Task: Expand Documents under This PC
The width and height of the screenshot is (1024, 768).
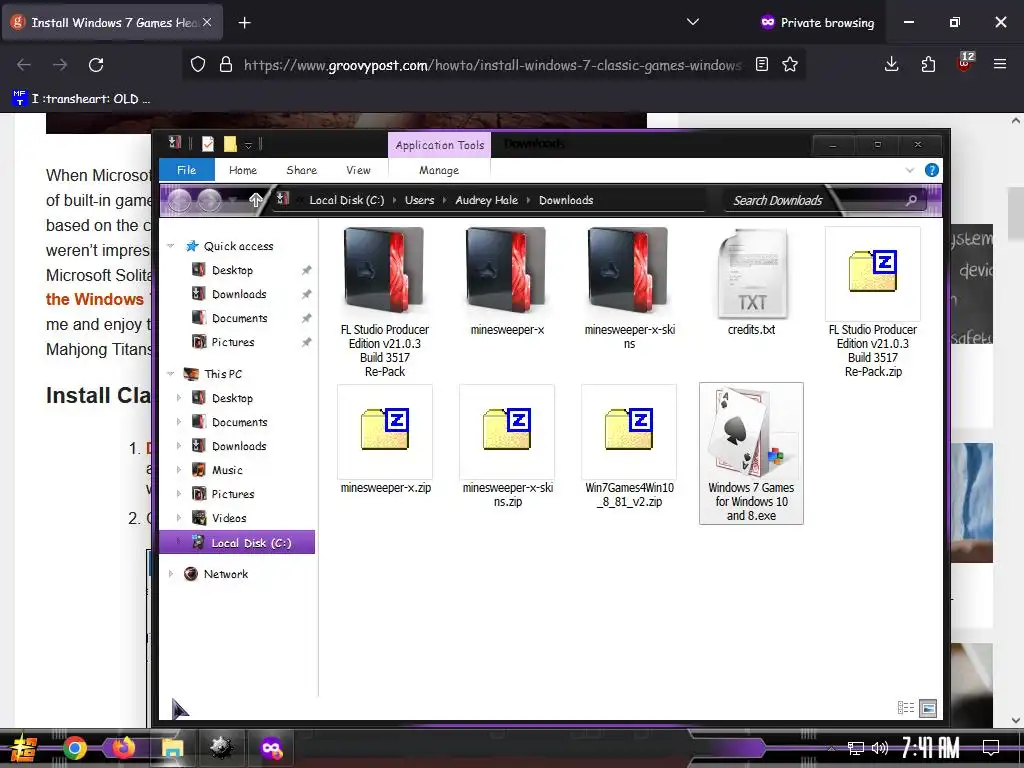Action: [x=179, y=422]
